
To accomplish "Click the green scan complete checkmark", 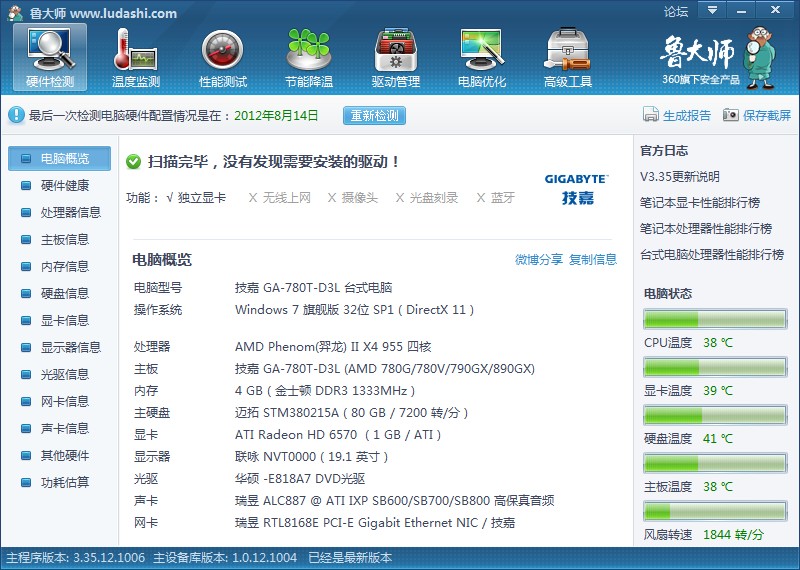I will 134,162.
